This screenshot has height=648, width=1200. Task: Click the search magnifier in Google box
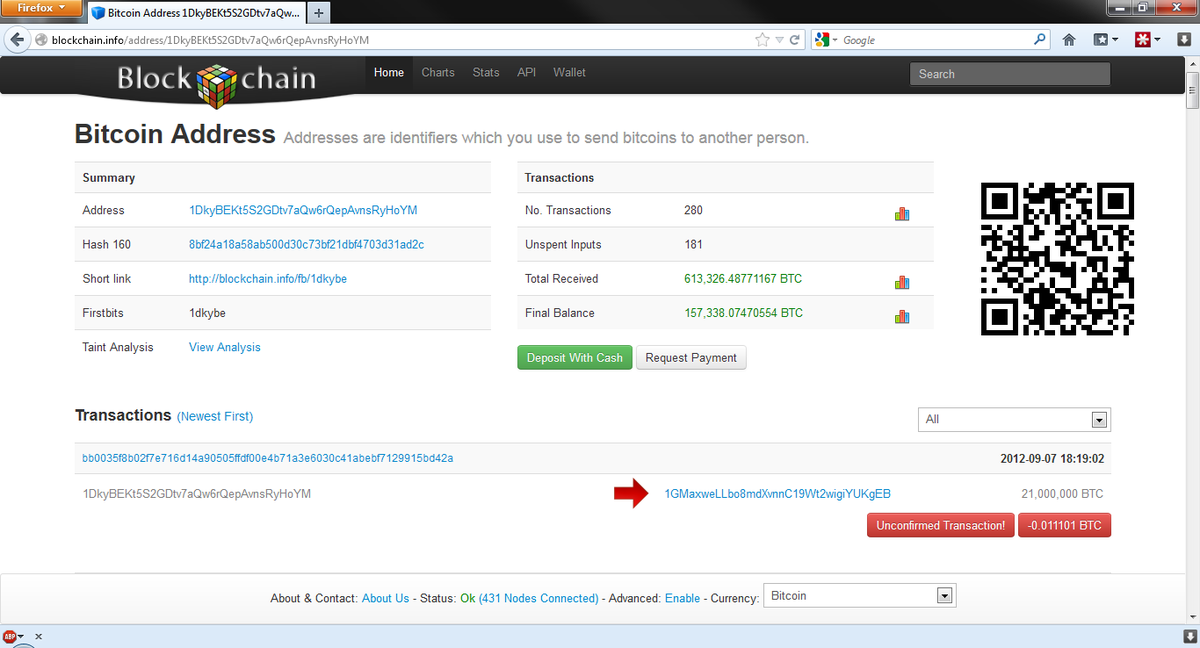click(x=1040, y=40)
